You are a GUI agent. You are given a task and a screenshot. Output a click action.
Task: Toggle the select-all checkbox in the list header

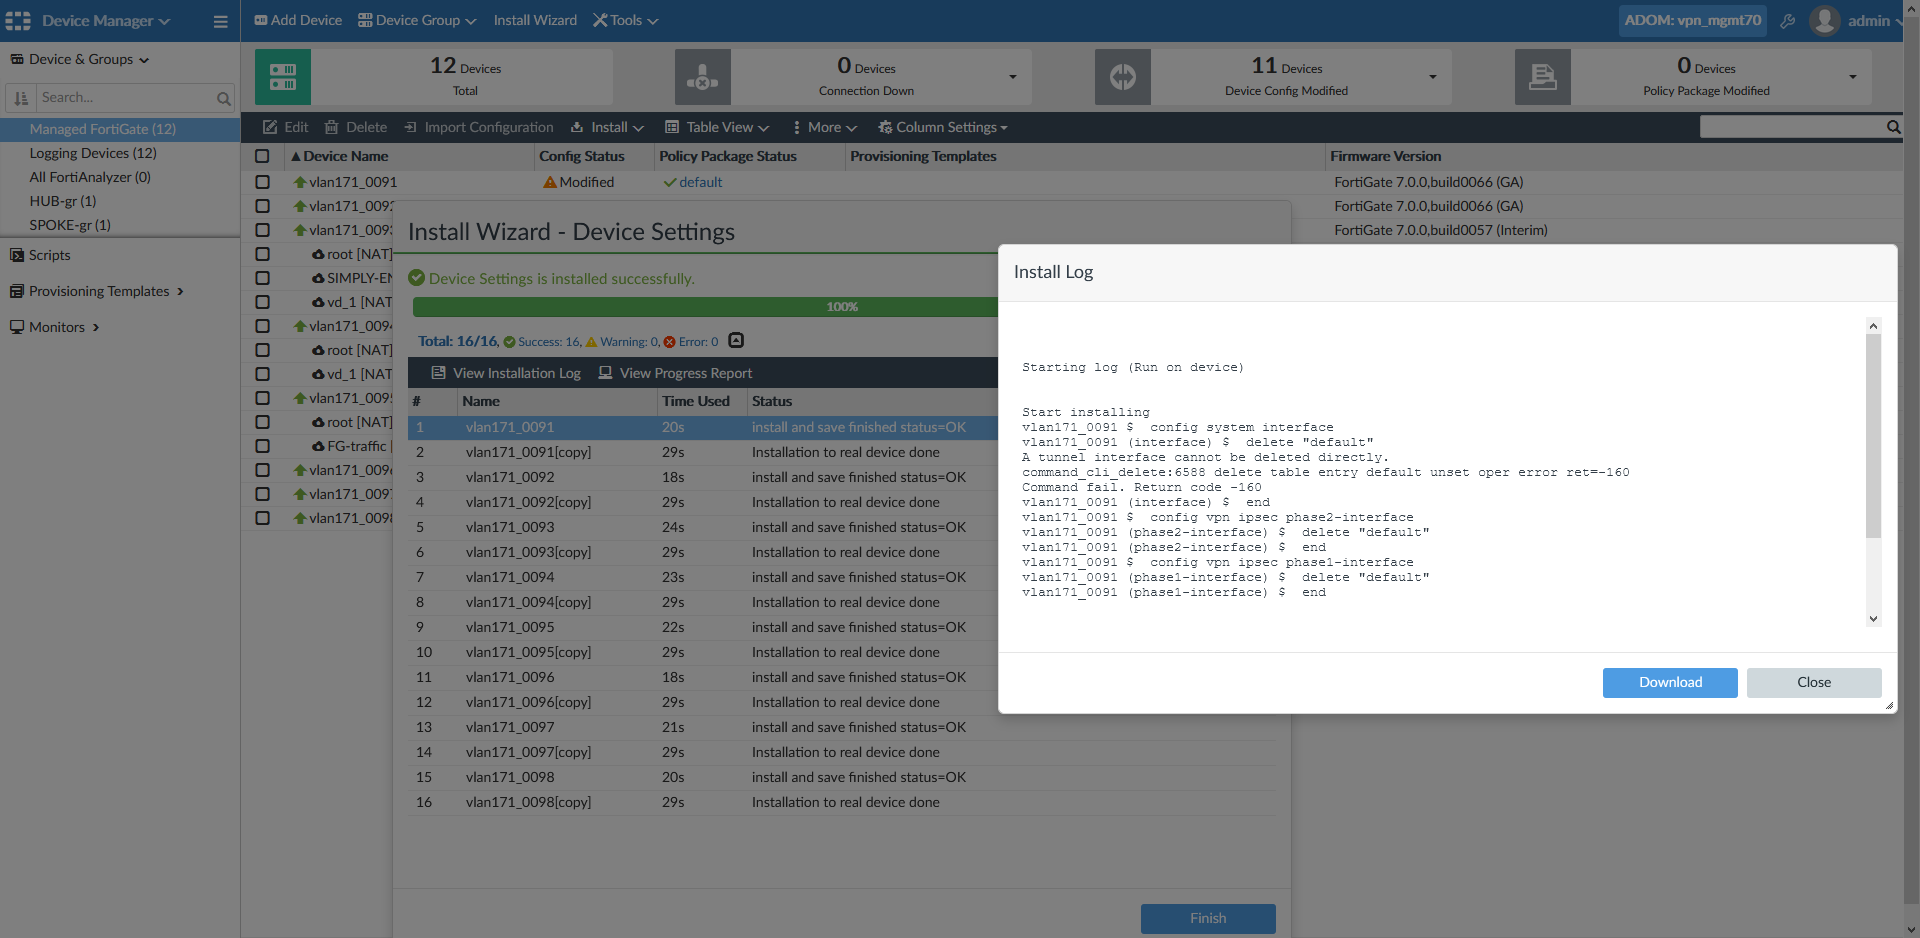(x=263, y=156)
